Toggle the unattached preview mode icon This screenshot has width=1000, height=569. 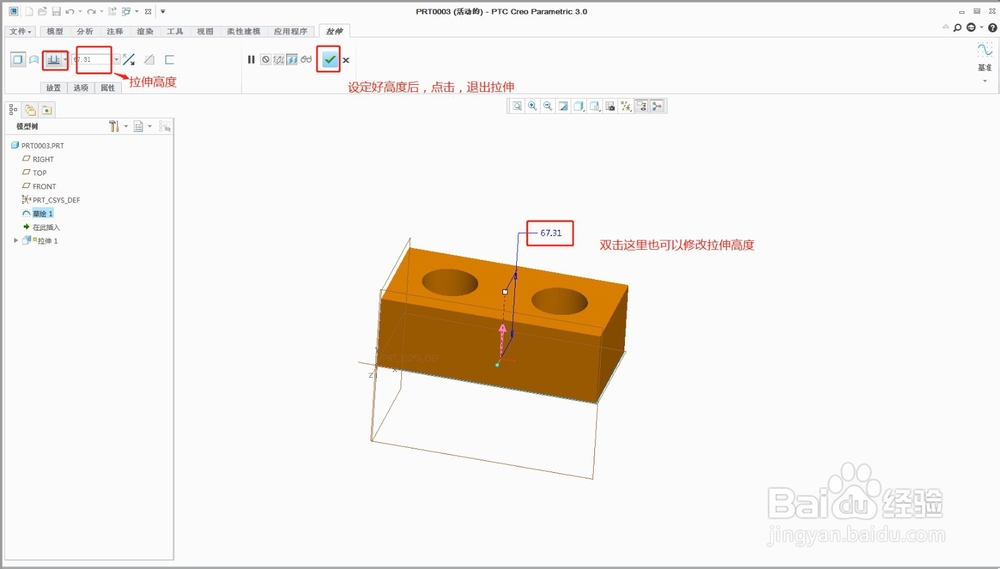click(x=279, y=59)
